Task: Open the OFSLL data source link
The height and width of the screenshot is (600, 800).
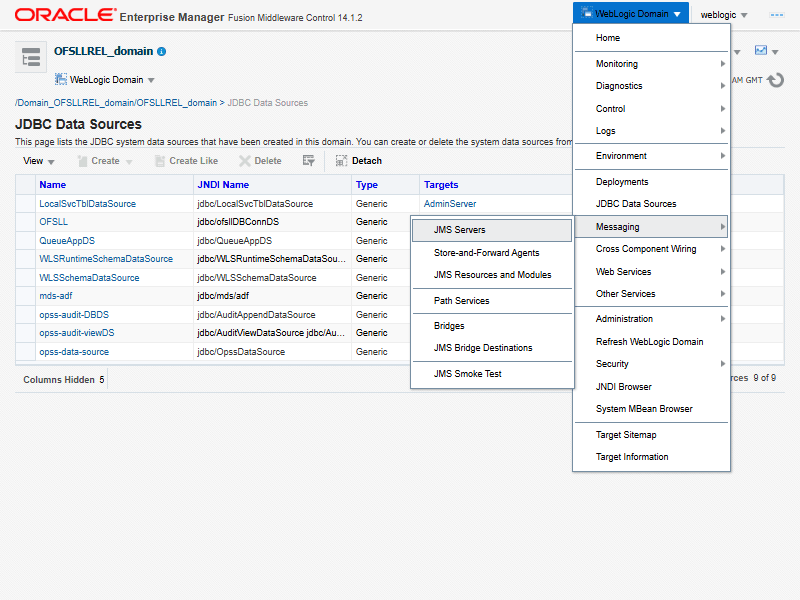Action: click(54, 222)
